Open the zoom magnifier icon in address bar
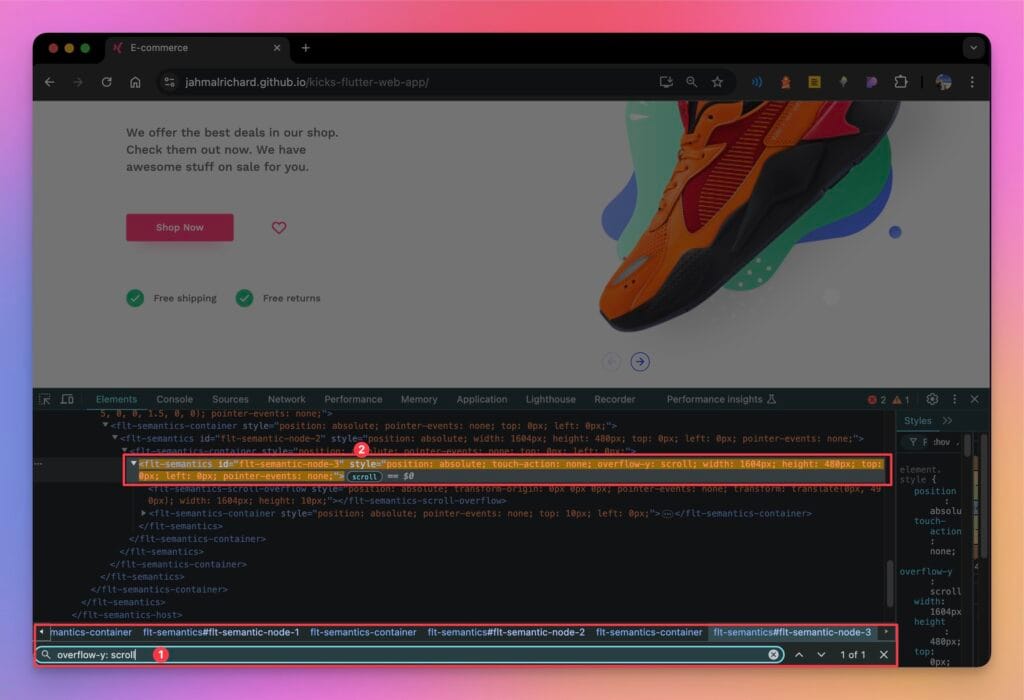The width and height of the screenshot is (1024, 700). [x=692, y=82]
